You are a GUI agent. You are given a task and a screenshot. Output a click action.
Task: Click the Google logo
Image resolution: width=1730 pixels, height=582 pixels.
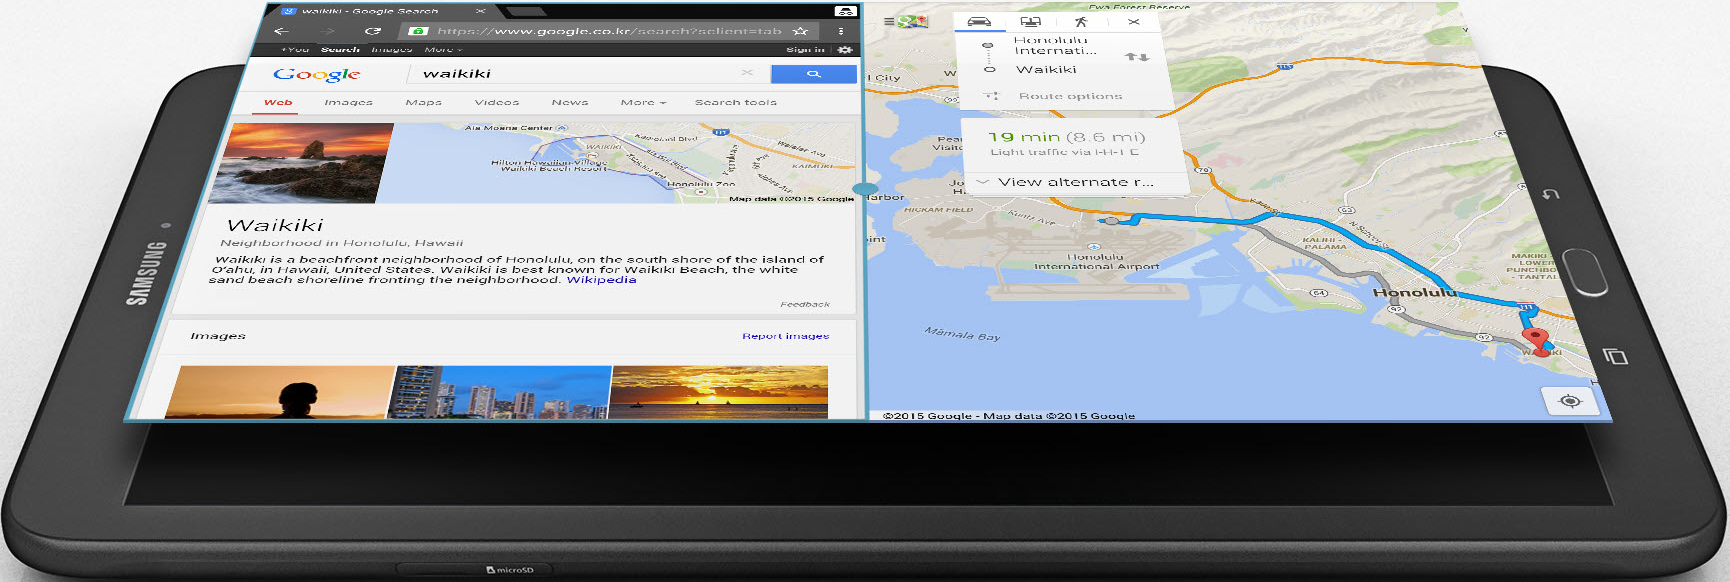tap(316, 75)
